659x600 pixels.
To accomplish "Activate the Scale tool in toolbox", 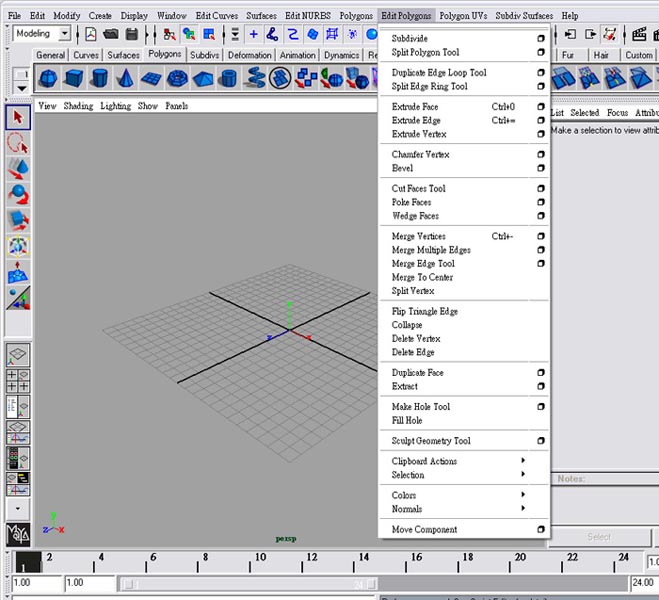I will 18,220.
